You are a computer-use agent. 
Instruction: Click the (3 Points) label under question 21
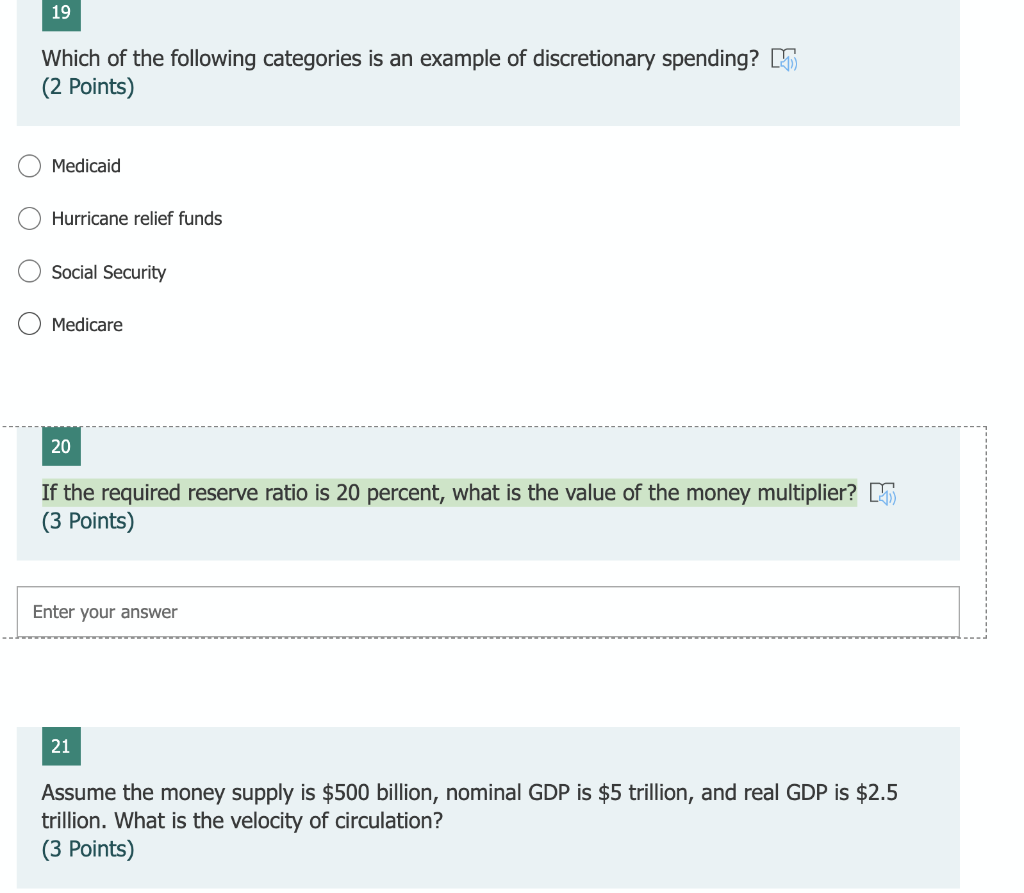(x=88, y=848)
